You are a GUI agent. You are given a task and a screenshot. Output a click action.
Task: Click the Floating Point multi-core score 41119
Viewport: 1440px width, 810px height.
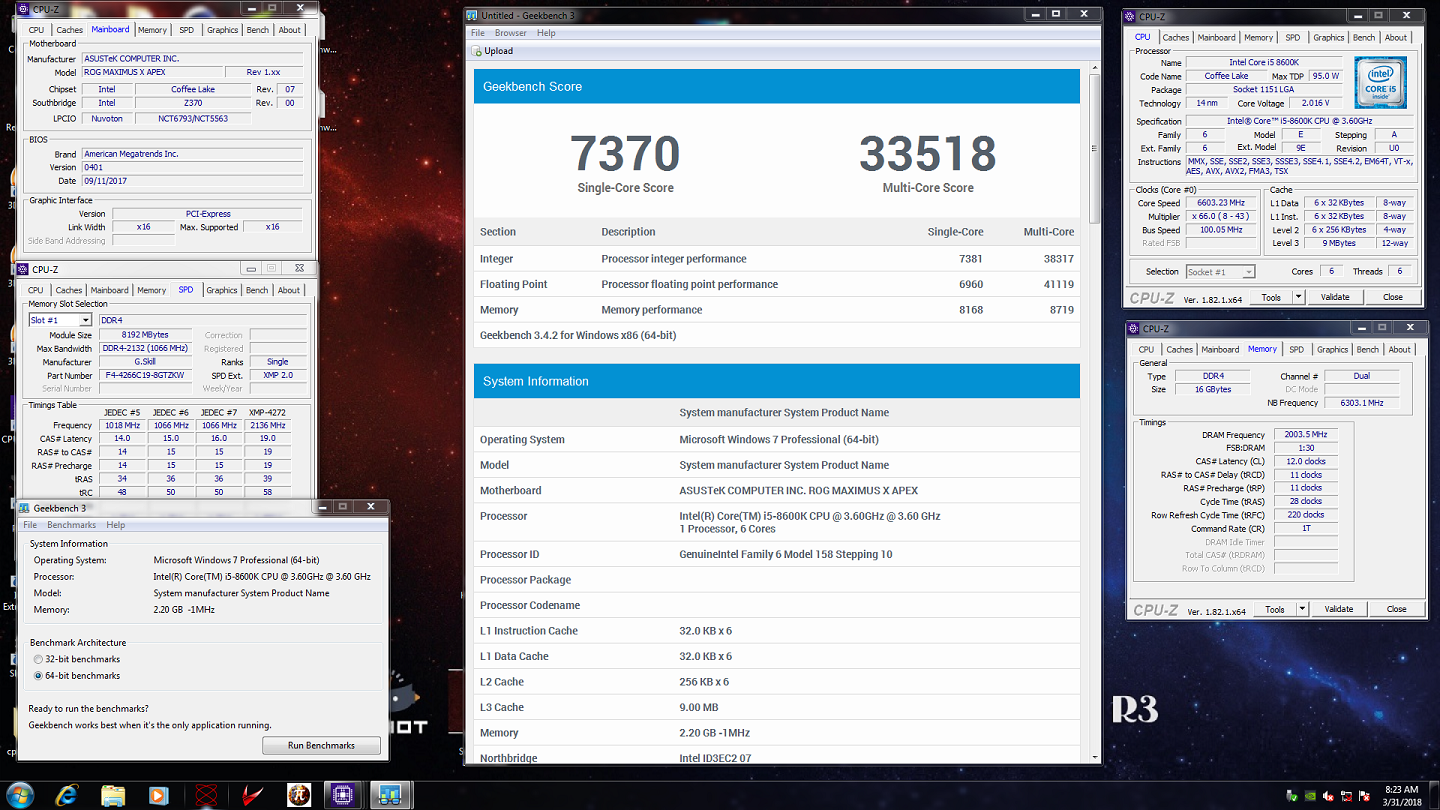click(1057, 284)
